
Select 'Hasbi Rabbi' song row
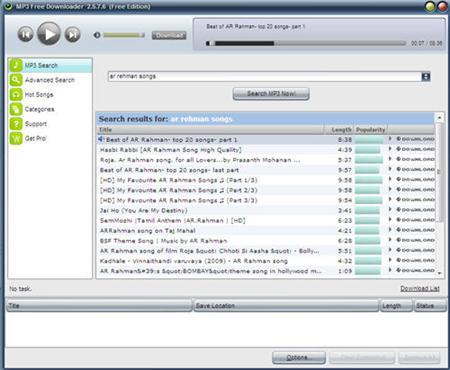point(266,150)
